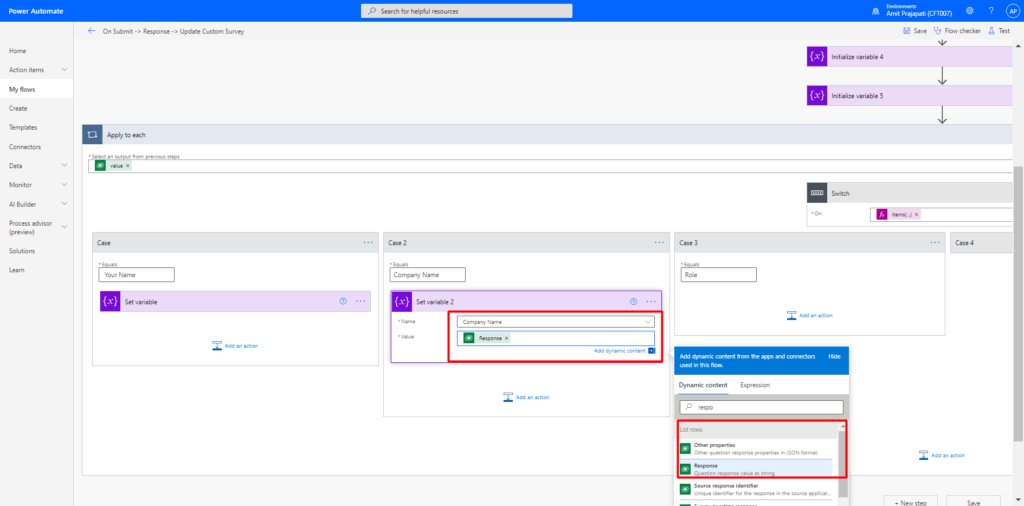Screen dimensions: 1024x506
Task: Expand the Monitor menu
Action: tap(64, 185)
